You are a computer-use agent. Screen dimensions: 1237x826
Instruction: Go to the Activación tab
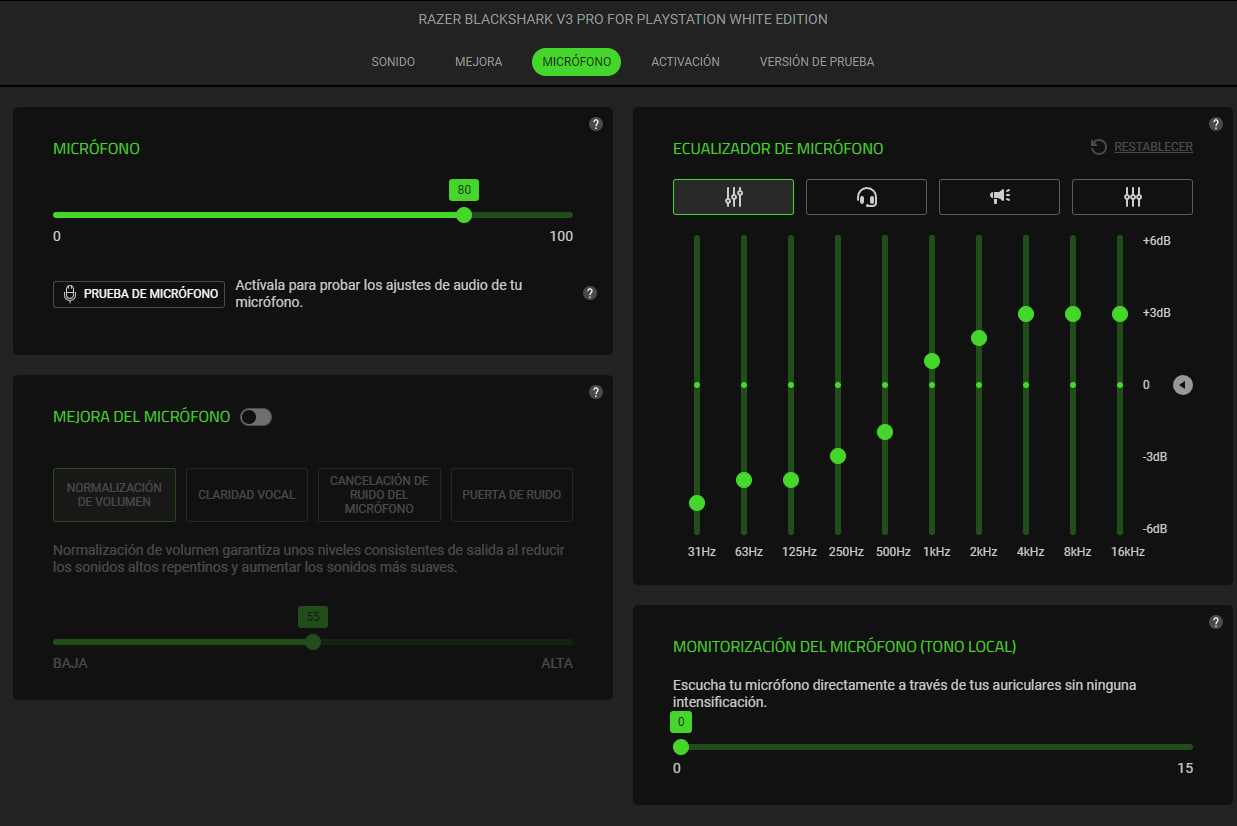pyautogui.click(x=686, y=62)
